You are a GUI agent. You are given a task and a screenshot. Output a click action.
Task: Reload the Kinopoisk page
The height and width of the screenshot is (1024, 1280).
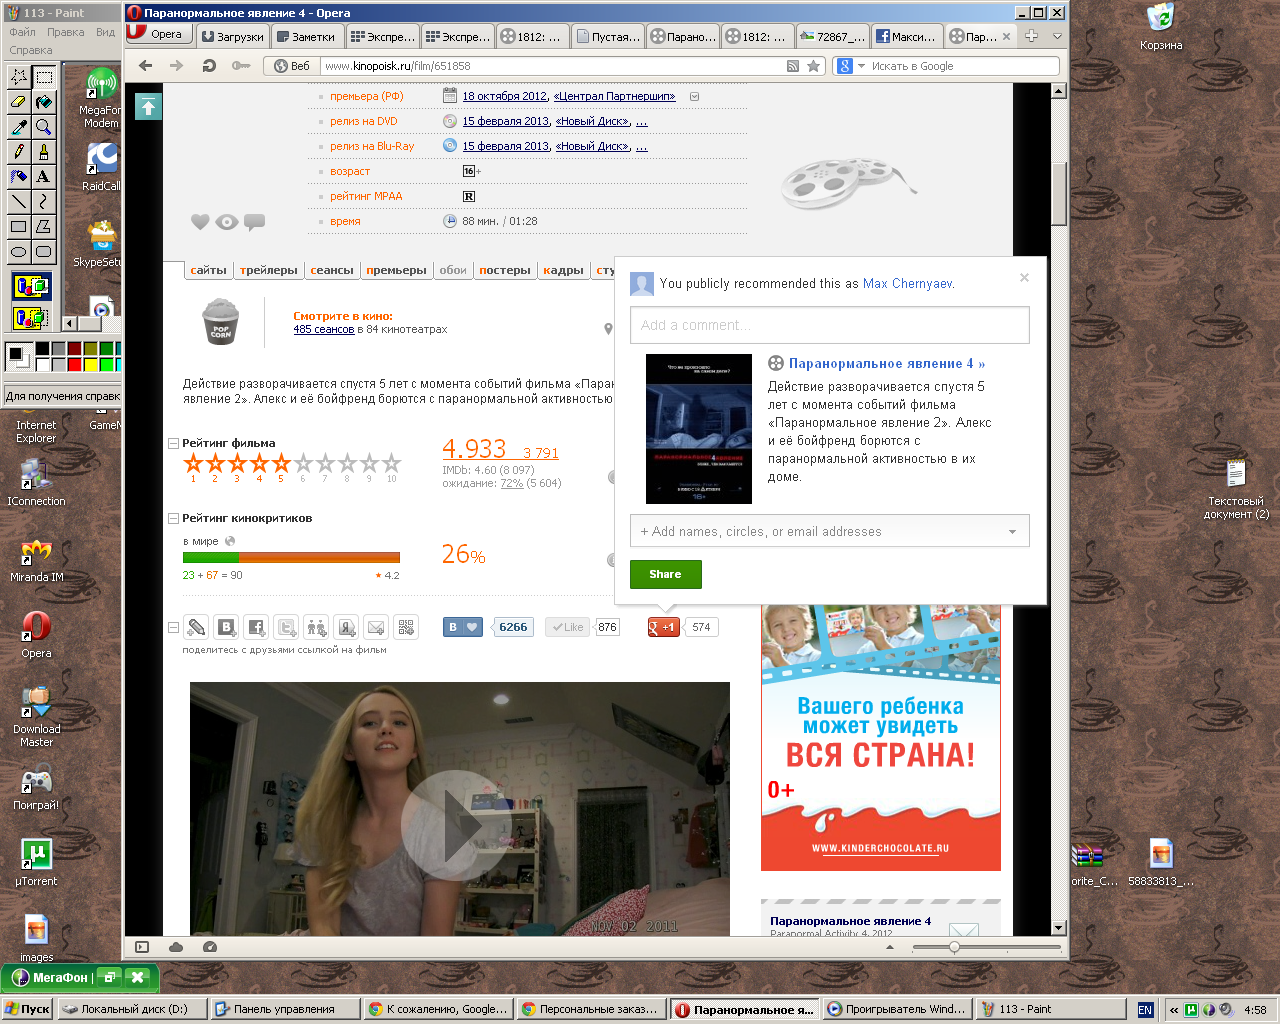[x=209, y=66]
